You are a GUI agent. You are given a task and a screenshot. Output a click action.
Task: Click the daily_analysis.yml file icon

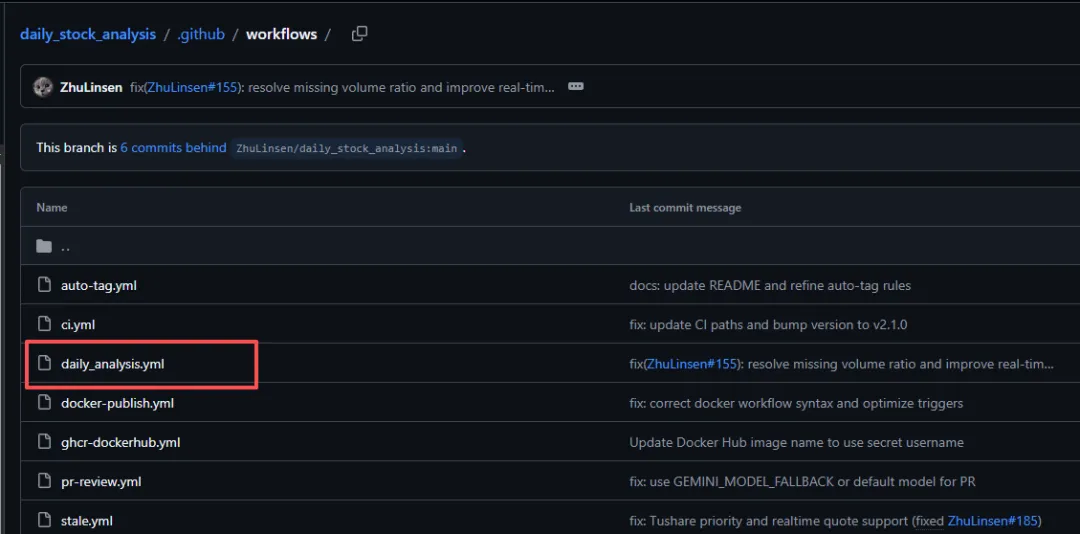point(44,364)
